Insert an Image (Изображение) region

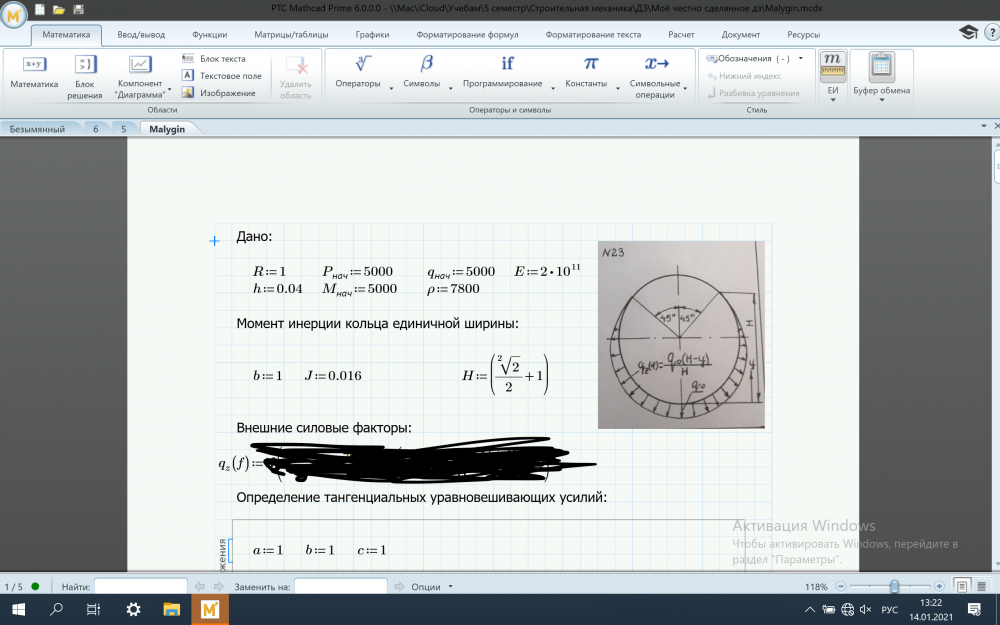219,93
